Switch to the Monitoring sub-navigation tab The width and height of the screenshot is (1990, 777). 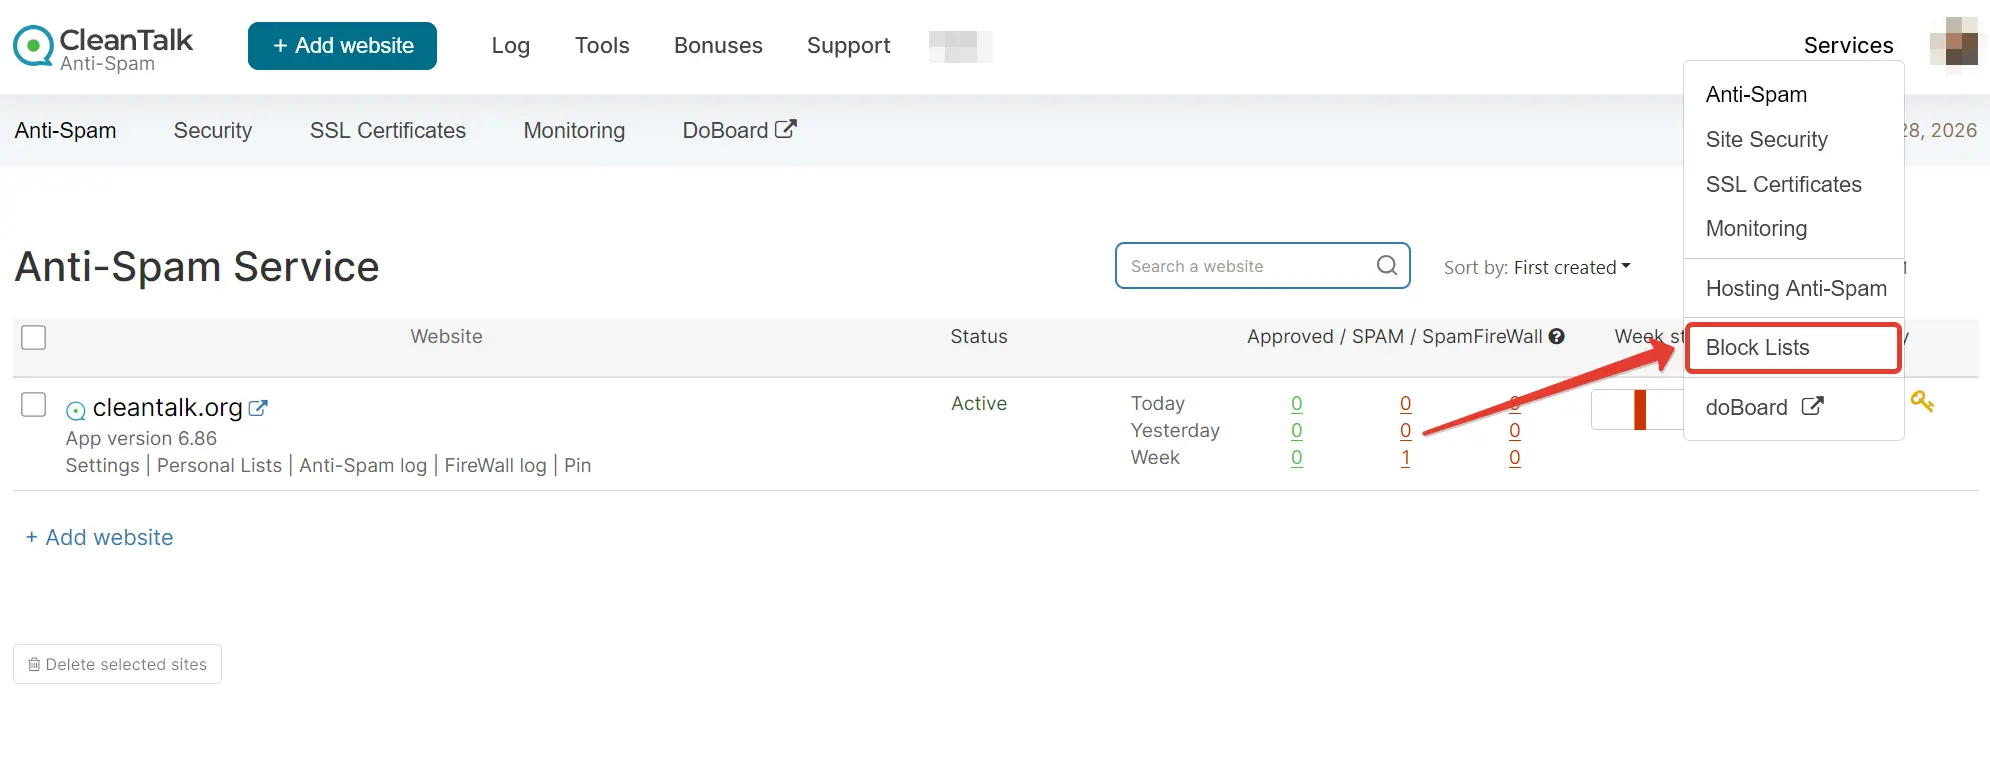pyautogui.click(x=574, y=130)
